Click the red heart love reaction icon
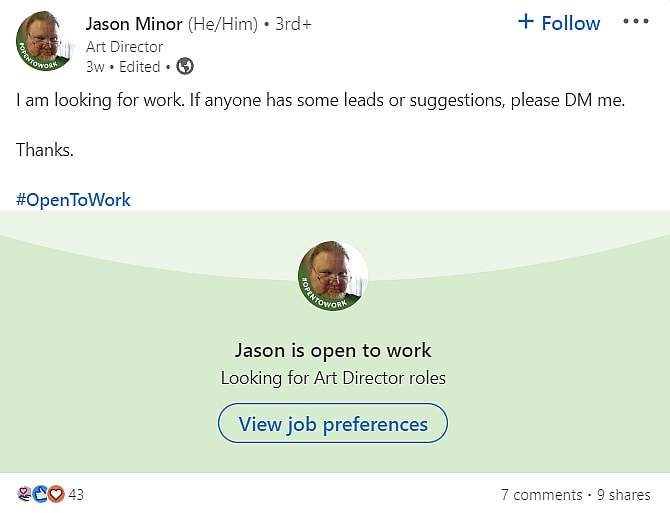The height and width of the screenshot is (513, 670). 56,494
